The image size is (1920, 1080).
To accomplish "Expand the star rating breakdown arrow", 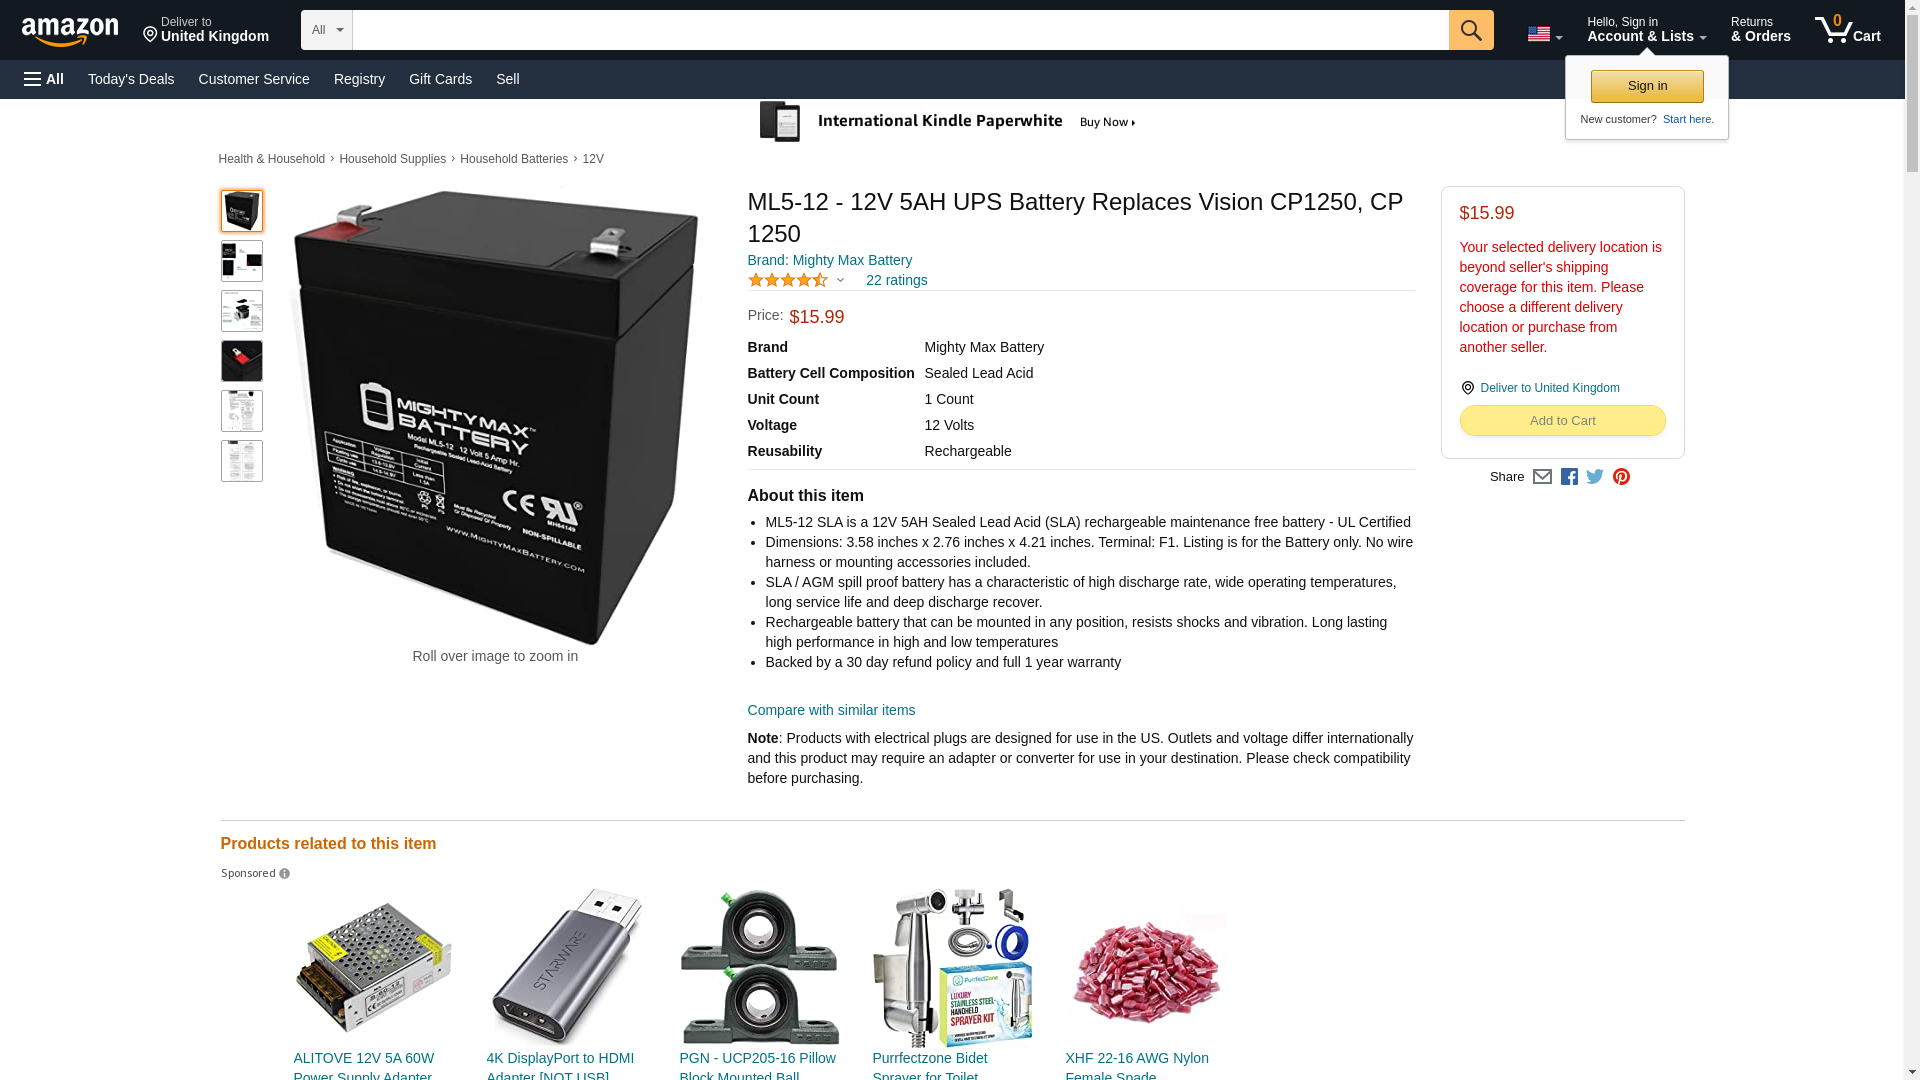I will coord(840,281).
